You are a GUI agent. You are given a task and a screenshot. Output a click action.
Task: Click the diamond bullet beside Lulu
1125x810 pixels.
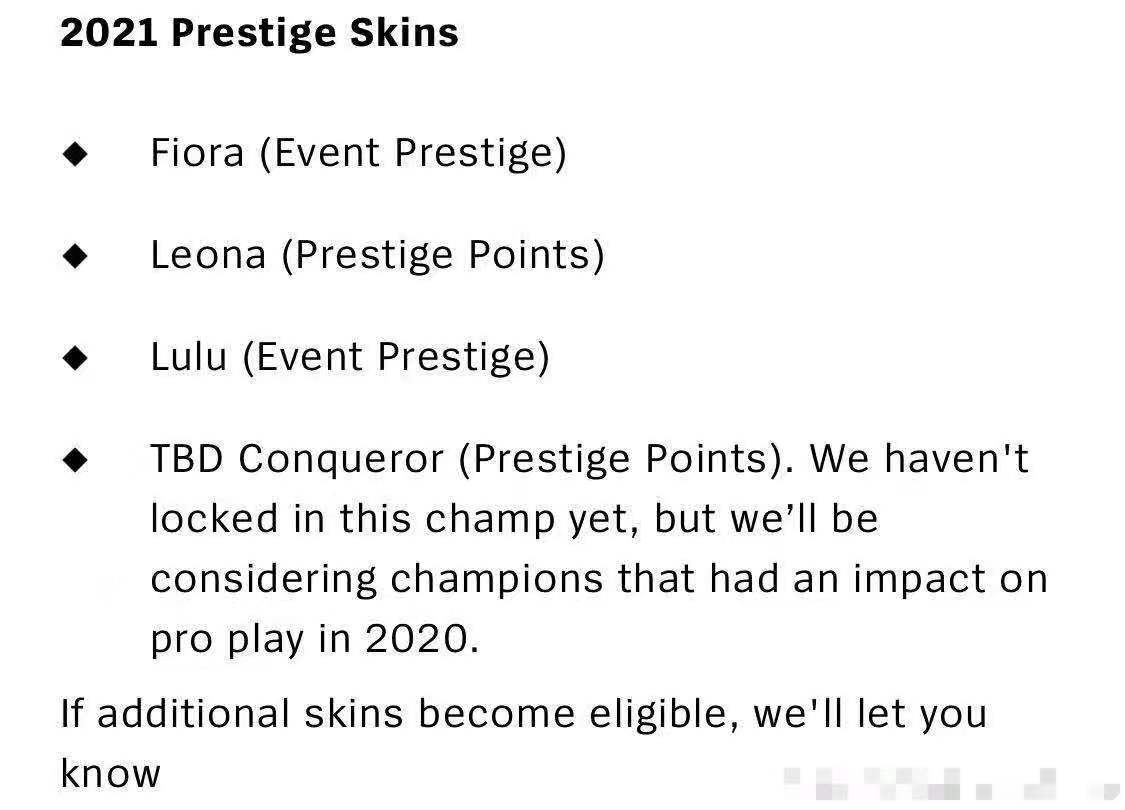click(75, 358)
